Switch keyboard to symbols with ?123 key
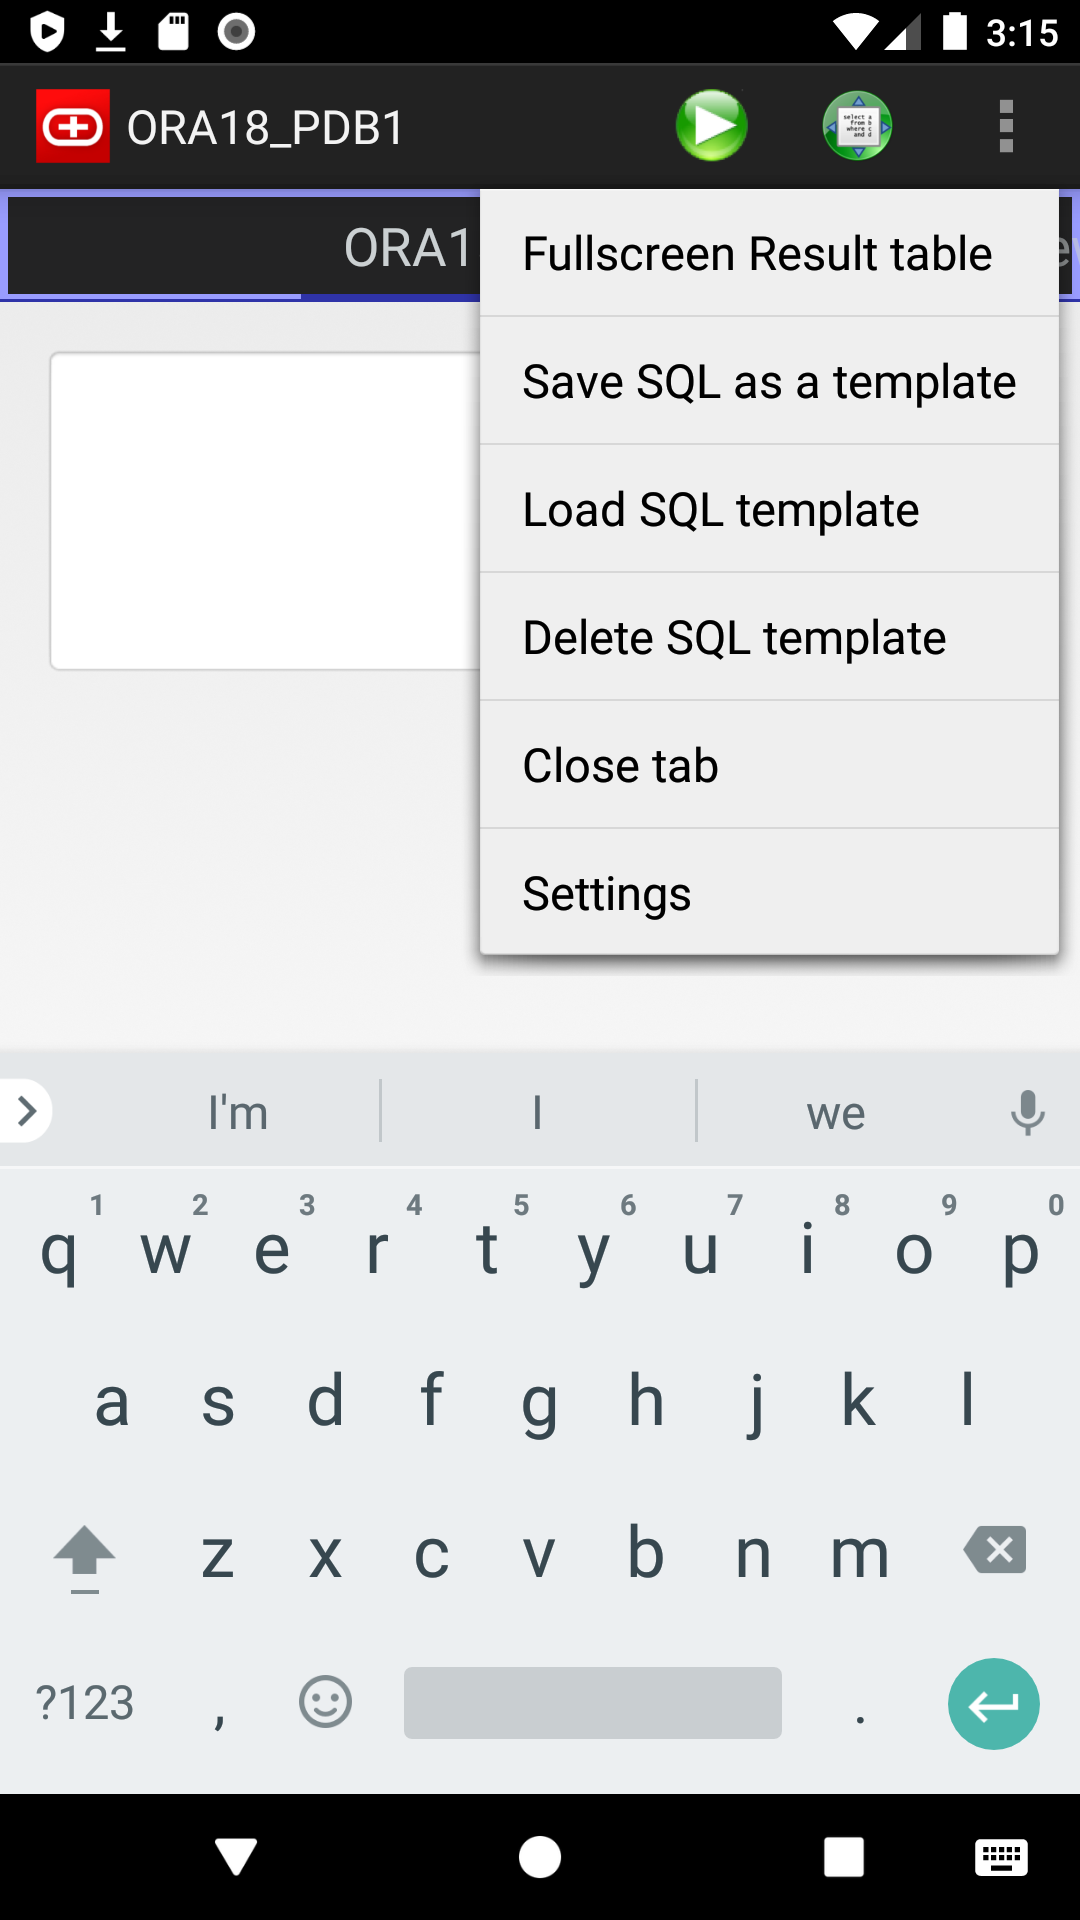The image size is (1080, 1920). 86,1702
